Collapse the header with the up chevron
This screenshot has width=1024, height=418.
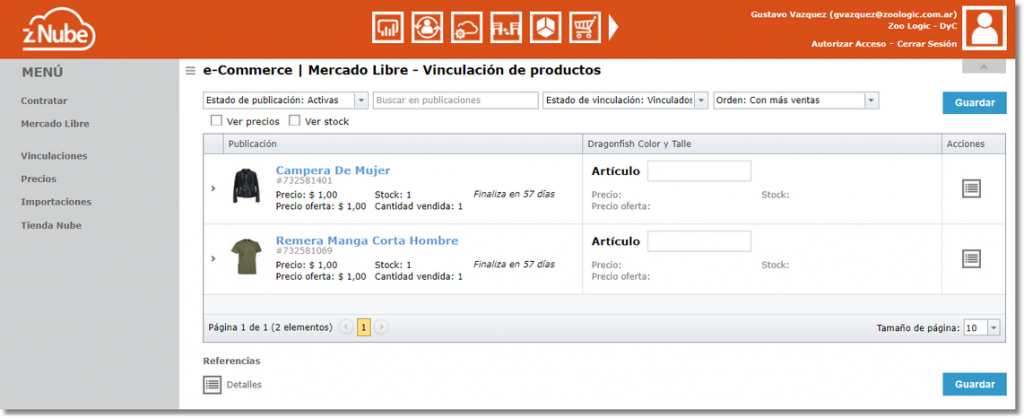984,67
